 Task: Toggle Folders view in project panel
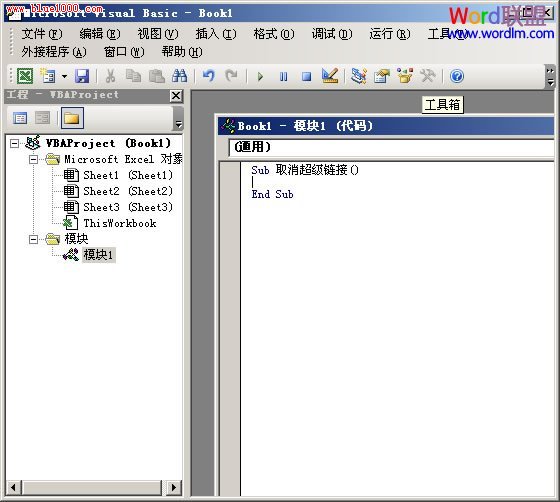[72, 118]
